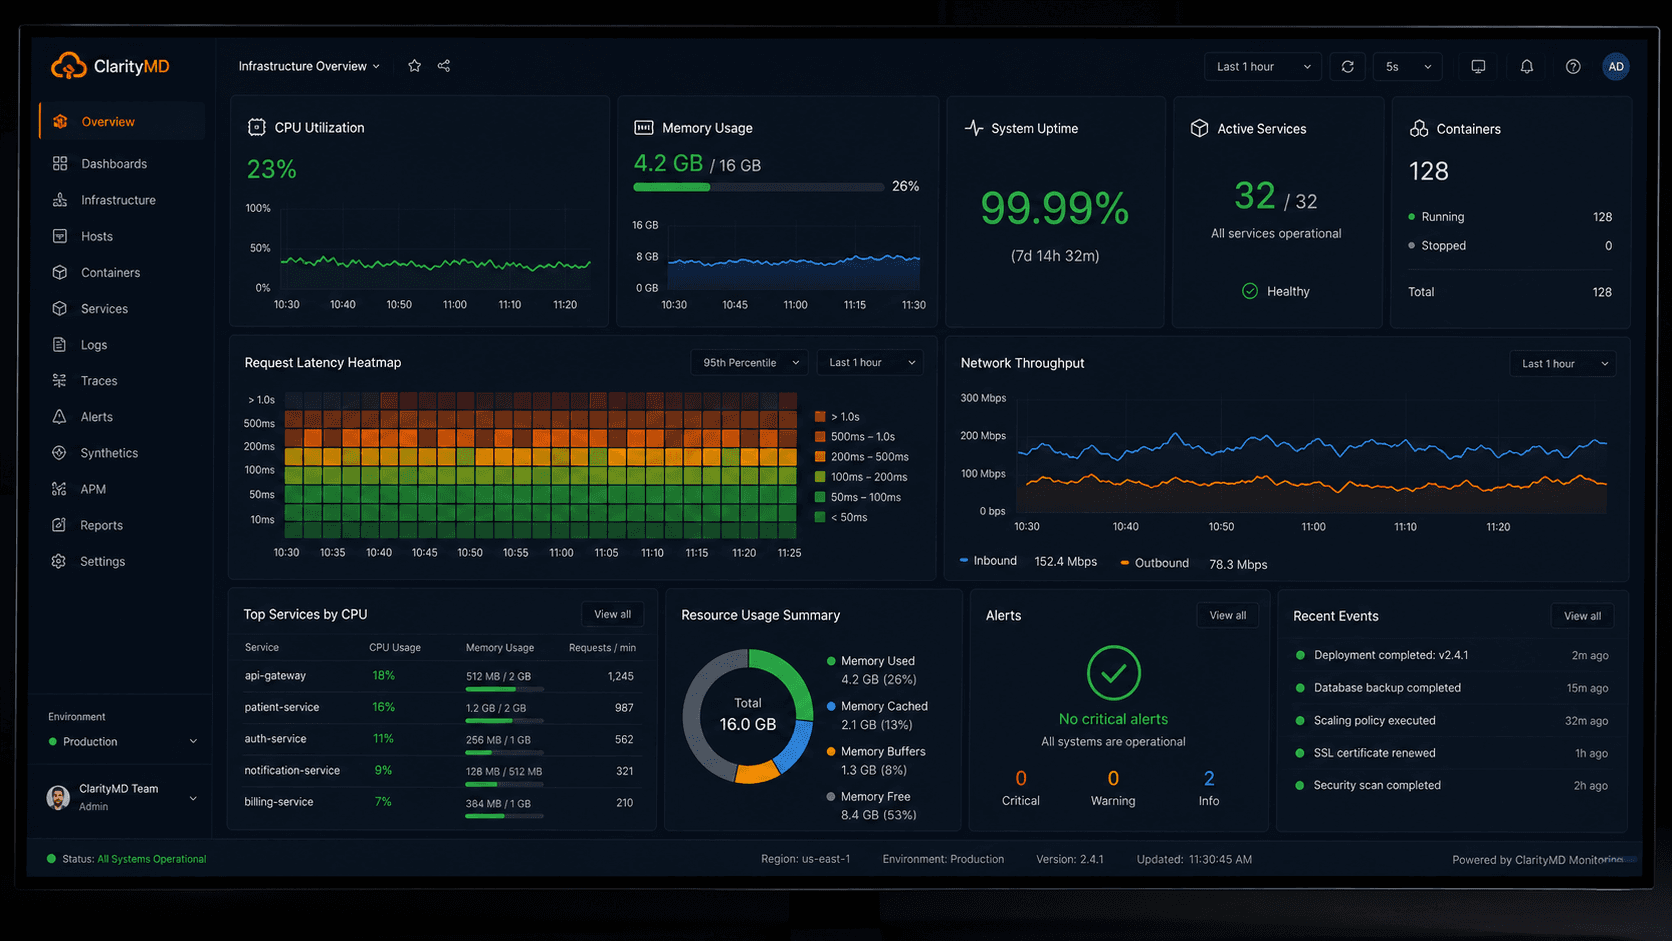Toggle Inbound series in network legend

tap(988, 561)
